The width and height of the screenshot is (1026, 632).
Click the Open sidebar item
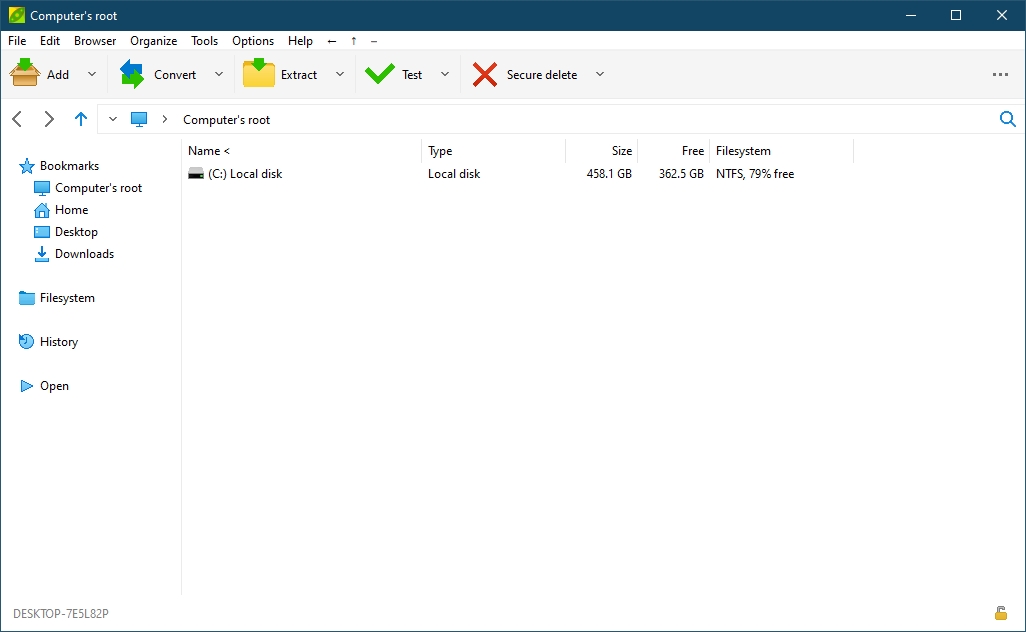(x=55, y=386)
